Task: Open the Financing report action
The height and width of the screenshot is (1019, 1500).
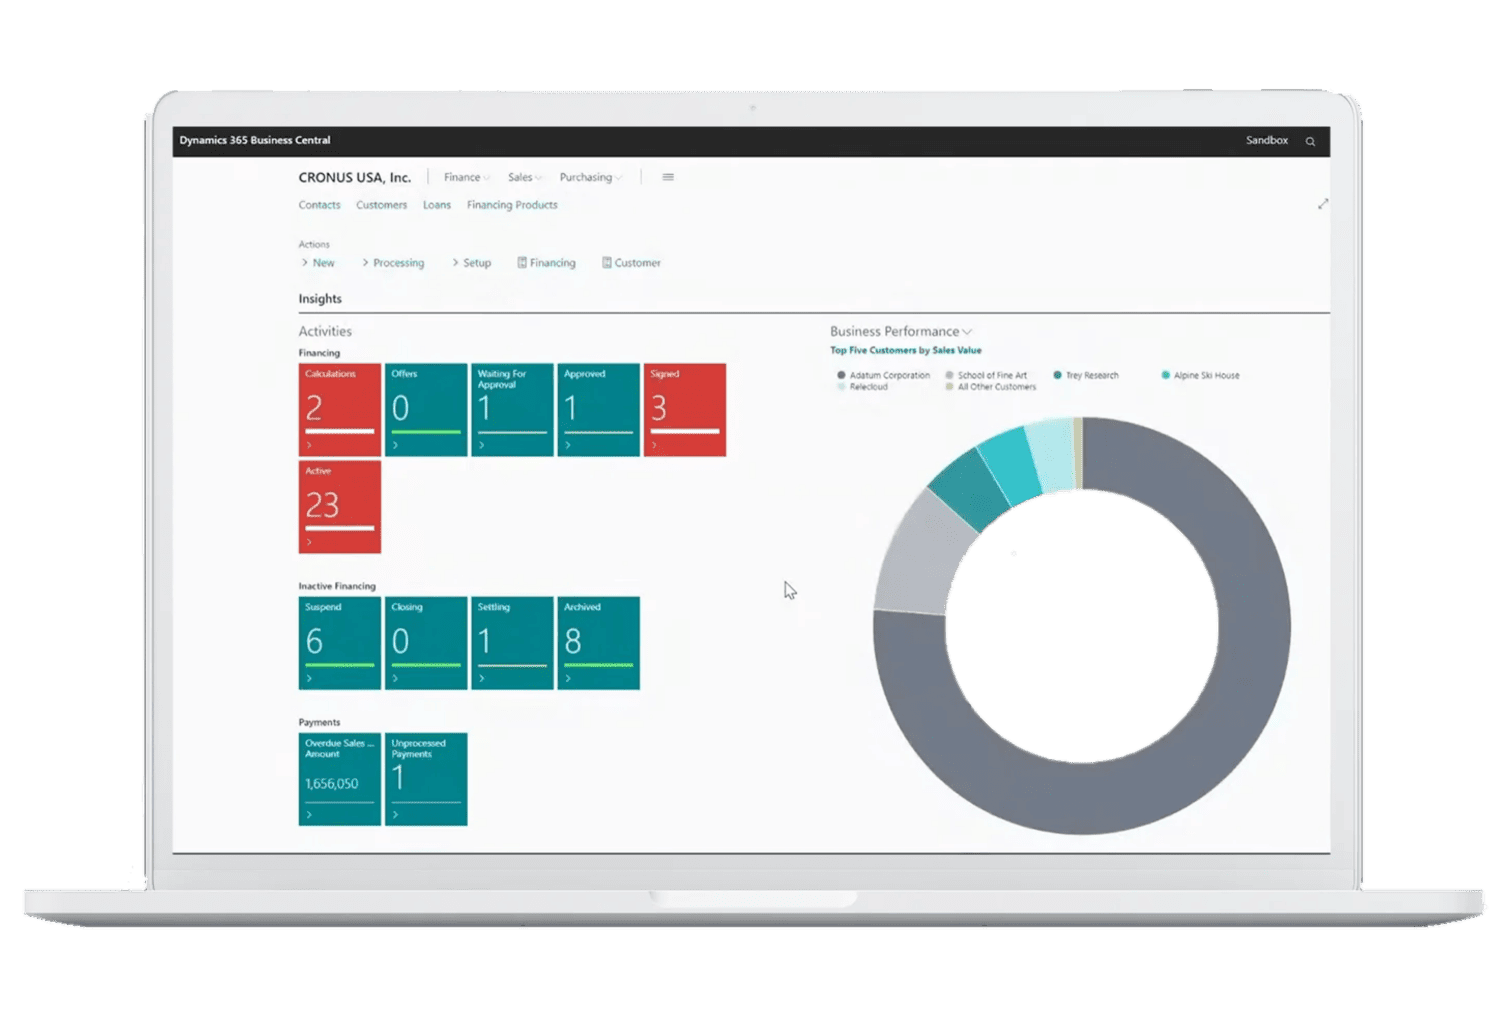Action: tap(546, 263)
